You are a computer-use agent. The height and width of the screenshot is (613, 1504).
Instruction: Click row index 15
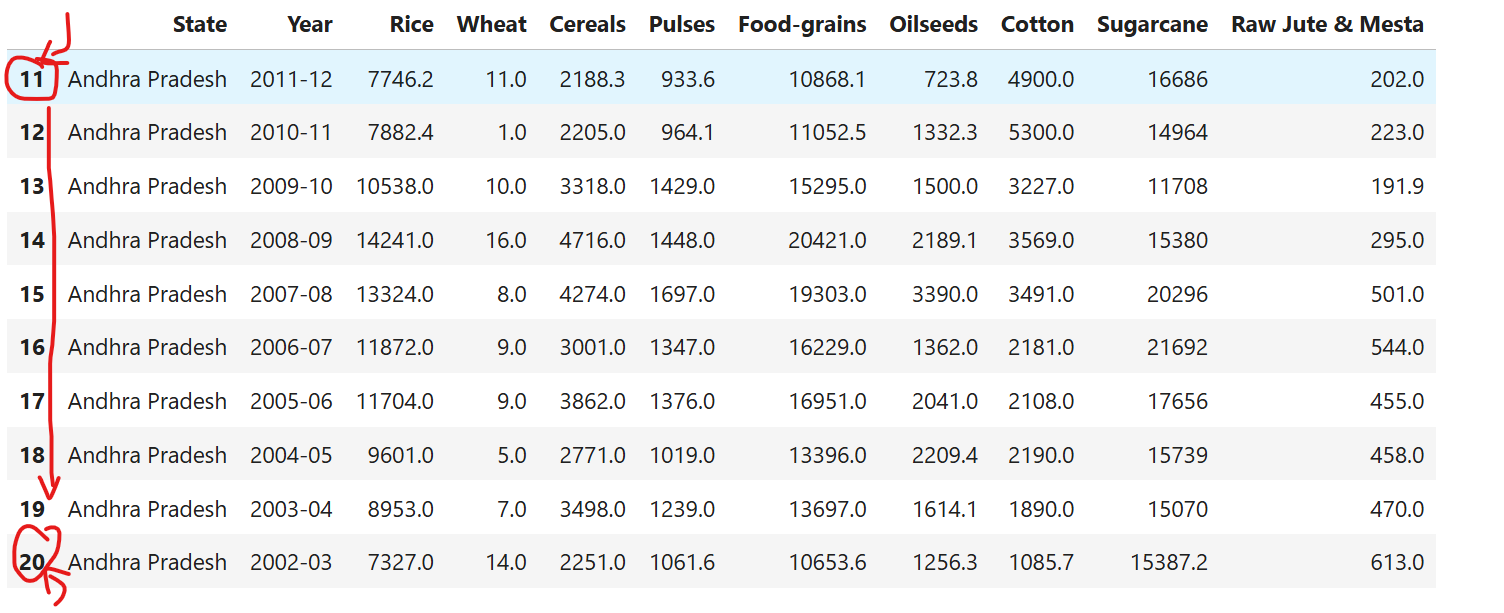pyautogui.click(x=32, y=294)
